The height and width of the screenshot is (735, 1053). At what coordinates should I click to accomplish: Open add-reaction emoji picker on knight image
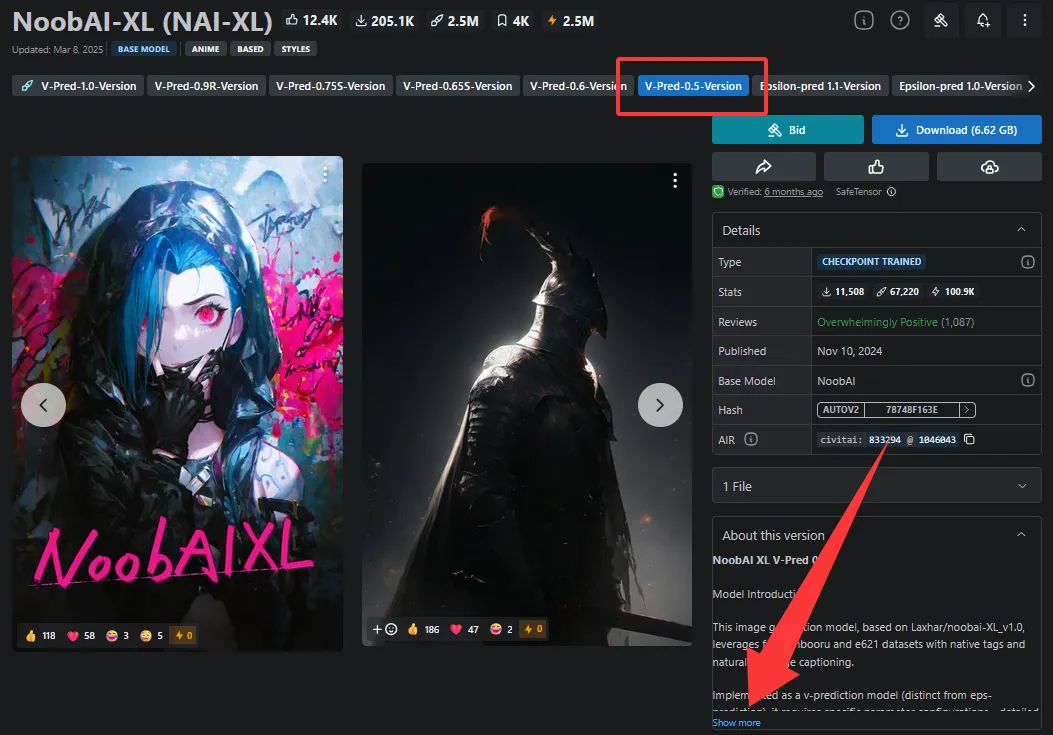(385, 629)
